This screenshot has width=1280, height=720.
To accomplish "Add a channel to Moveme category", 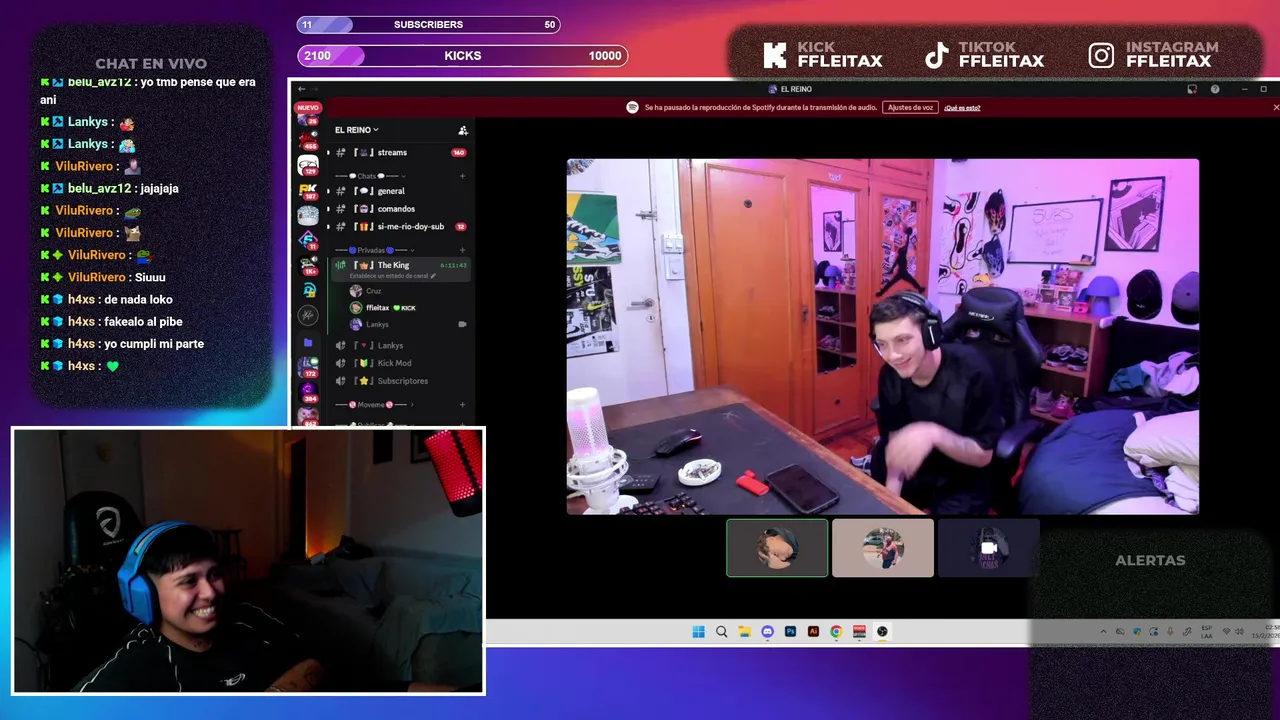I will click(x=462, y=405).
